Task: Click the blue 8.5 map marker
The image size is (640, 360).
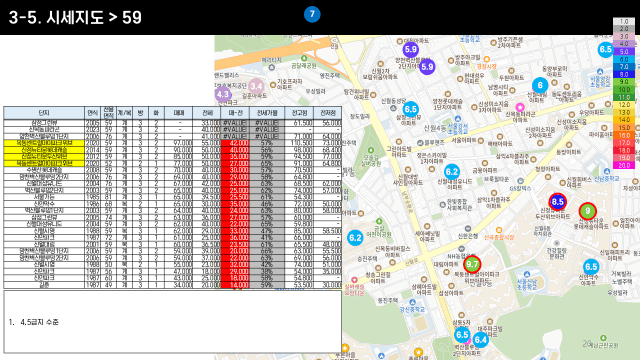Action: [557, 202]
